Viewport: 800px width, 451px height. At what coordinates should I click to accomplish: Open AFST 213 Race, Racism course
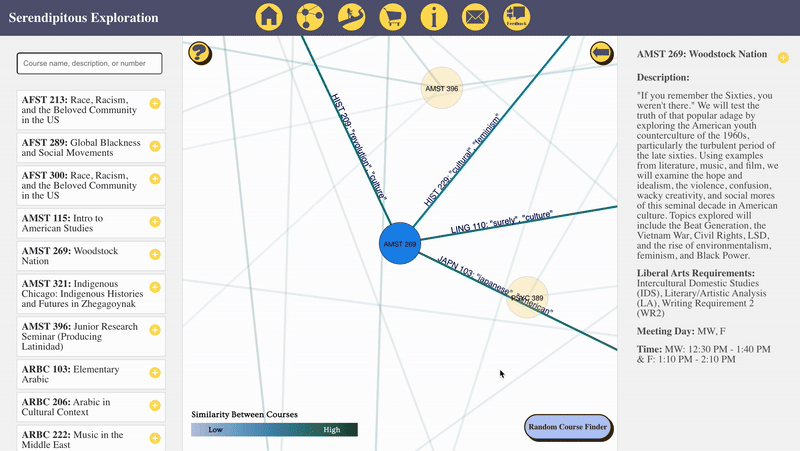[x=91, y=110]
